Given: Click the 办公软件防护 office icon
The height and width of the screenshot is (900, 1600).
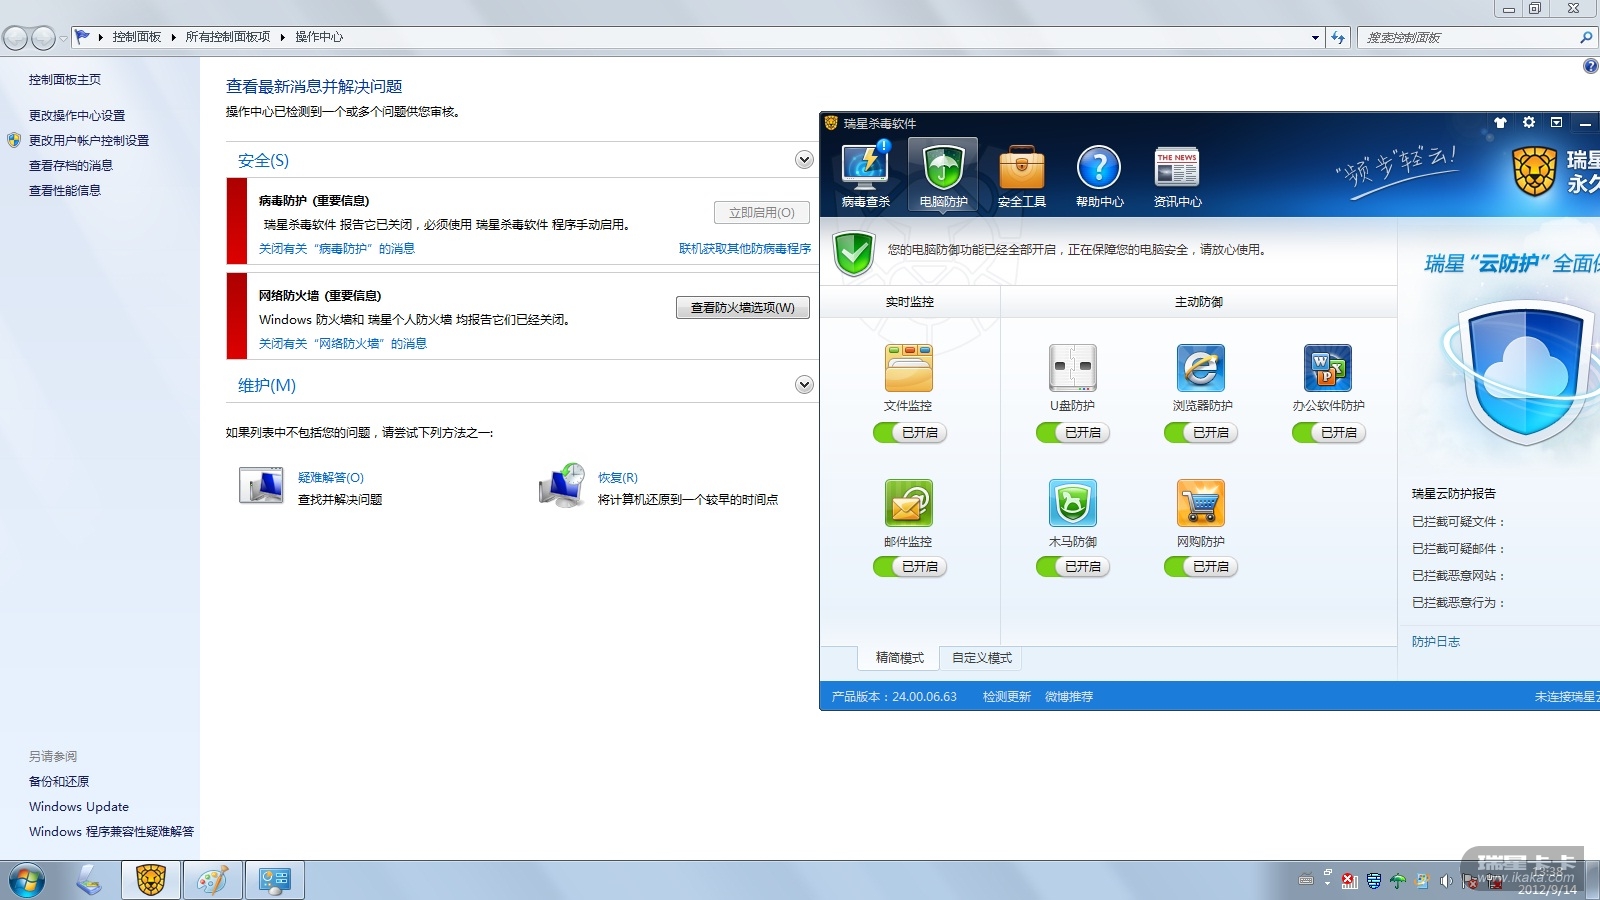Looking at the screenshot, I should (x=1328, y=368).
